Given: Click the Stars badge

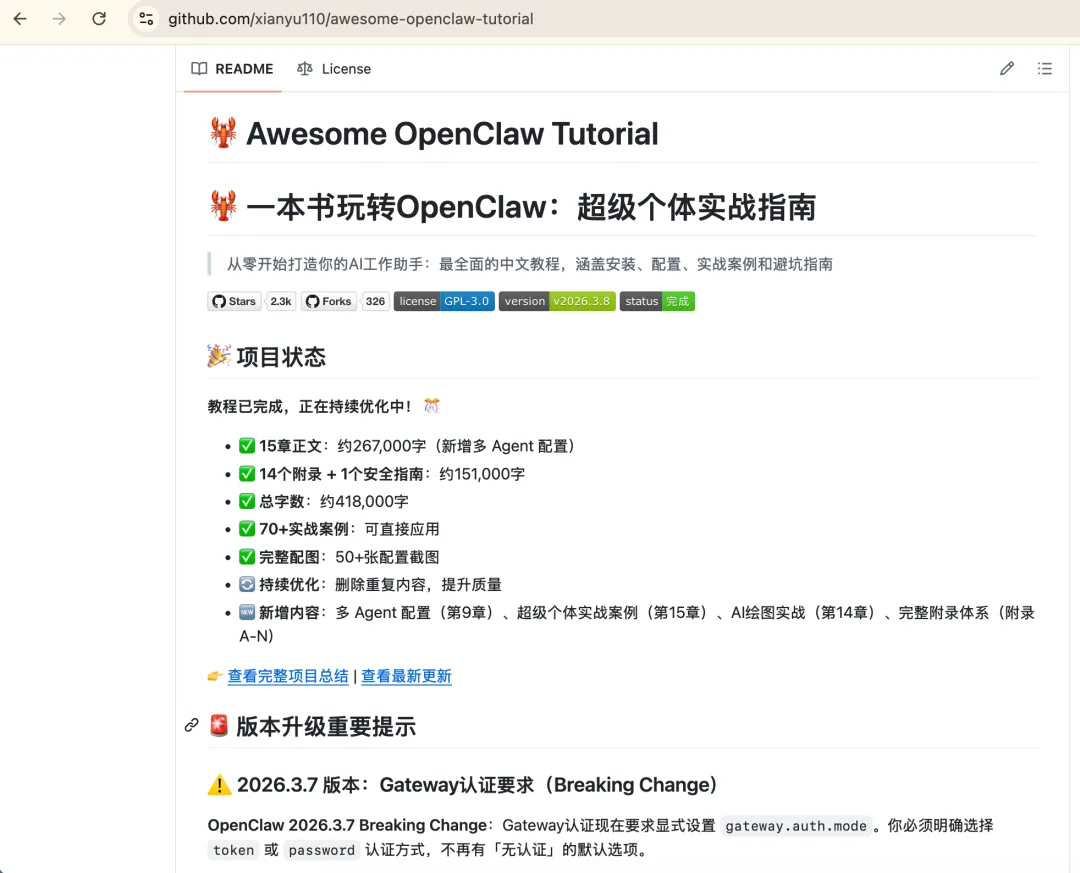Looking at the screenshot, I should click(x=234, y=301).
